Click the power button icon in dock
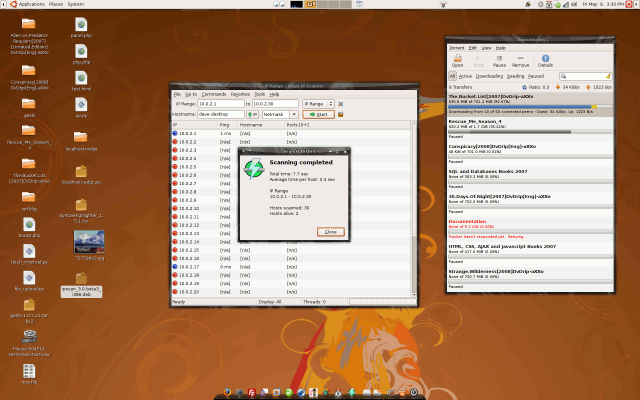The image size is (640, 400). pyautogui.click(x=414, y=393)
